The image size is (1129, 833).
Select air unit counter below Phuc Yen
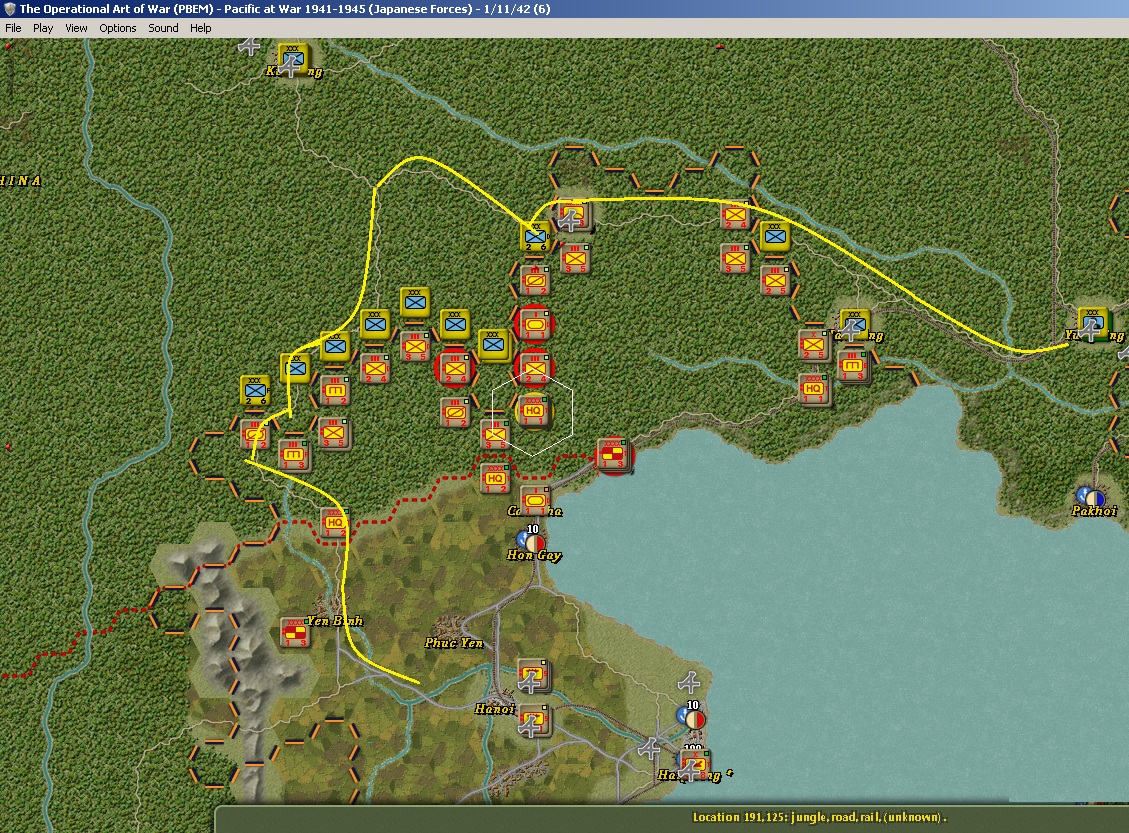pos(534,676)
